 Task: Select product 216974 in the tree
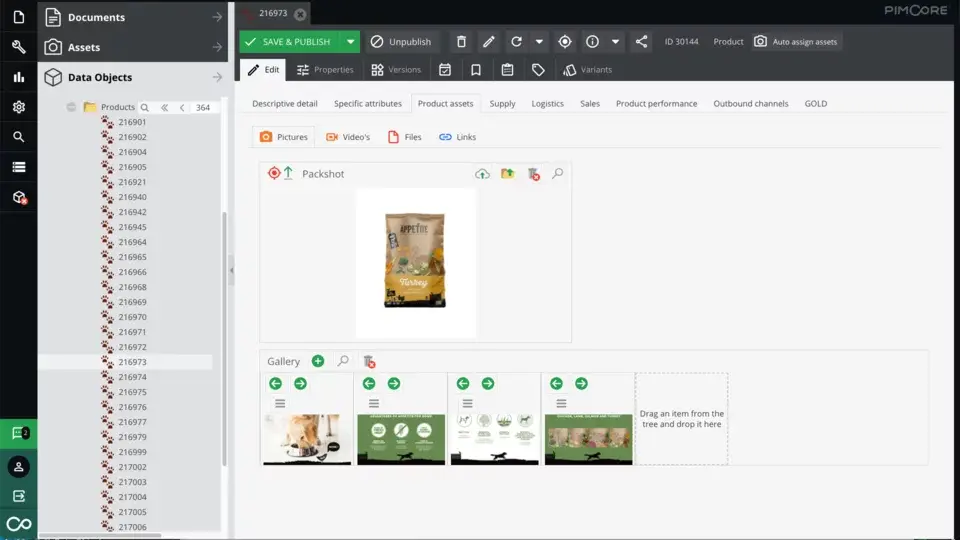point(132,377)
